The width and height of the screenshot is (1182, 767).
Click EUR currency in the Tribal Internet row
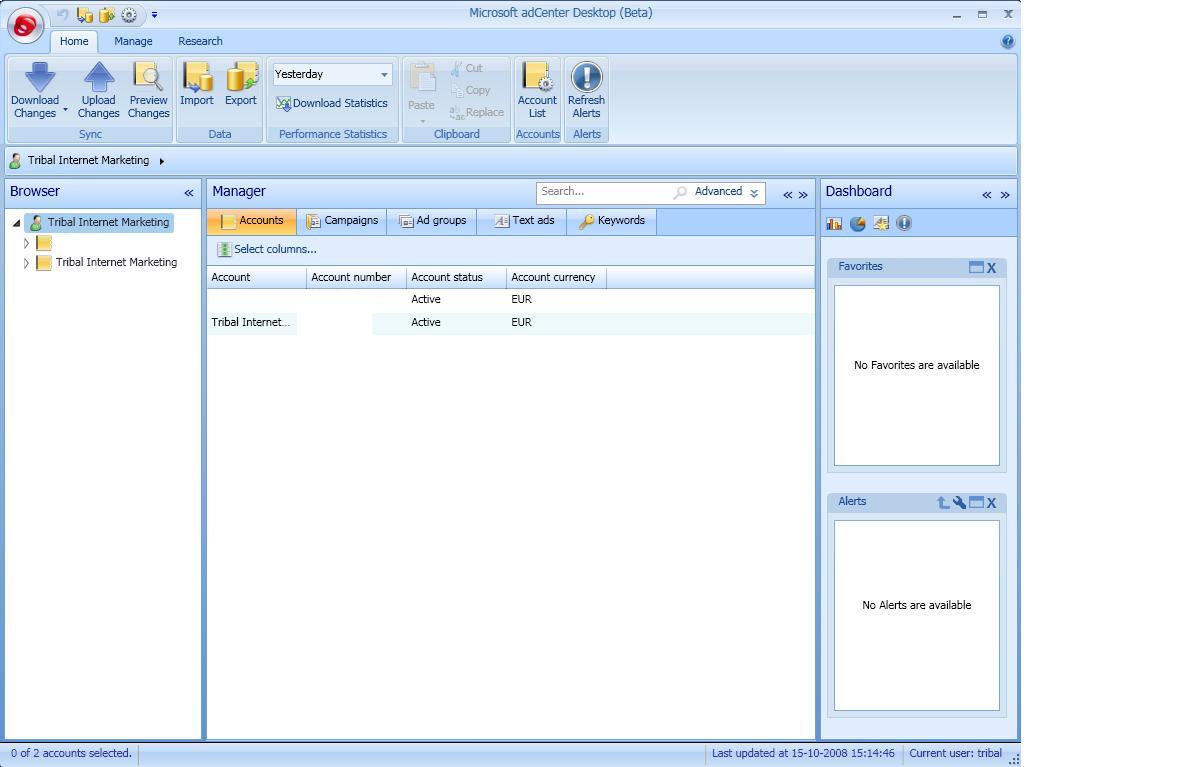click(x=522, y=323)
